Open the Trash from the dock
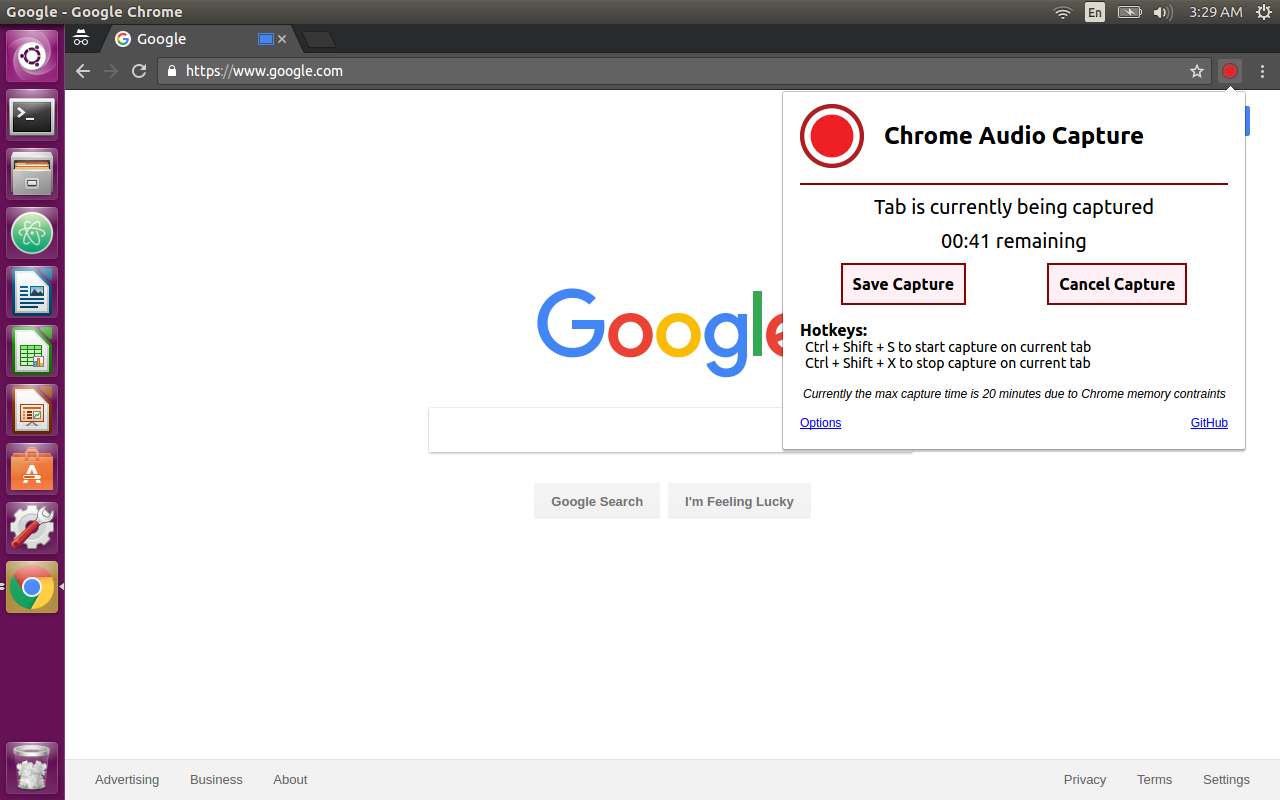The image size is (1280, 800). click(x=32, y=767)
